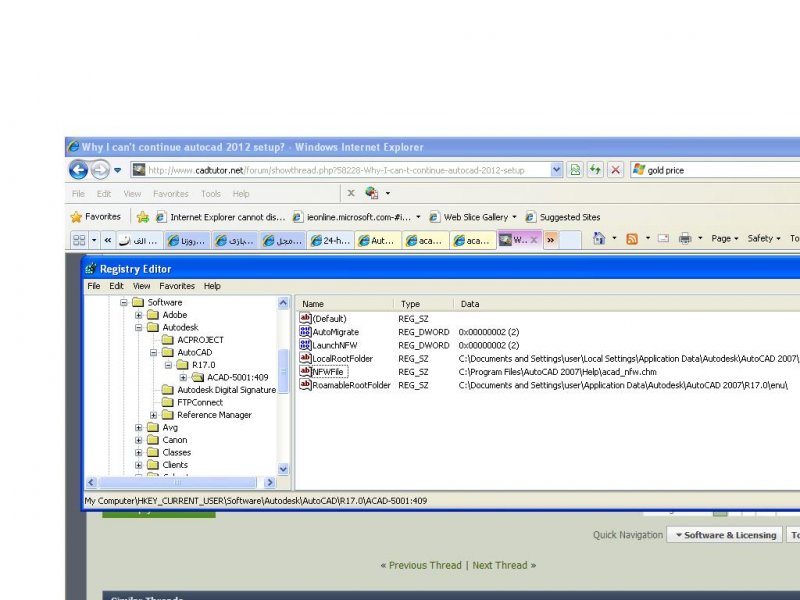Viewport: 800px width, 600px height.
Task: Open IE Tools menu
Action: (x=211, y=194)
